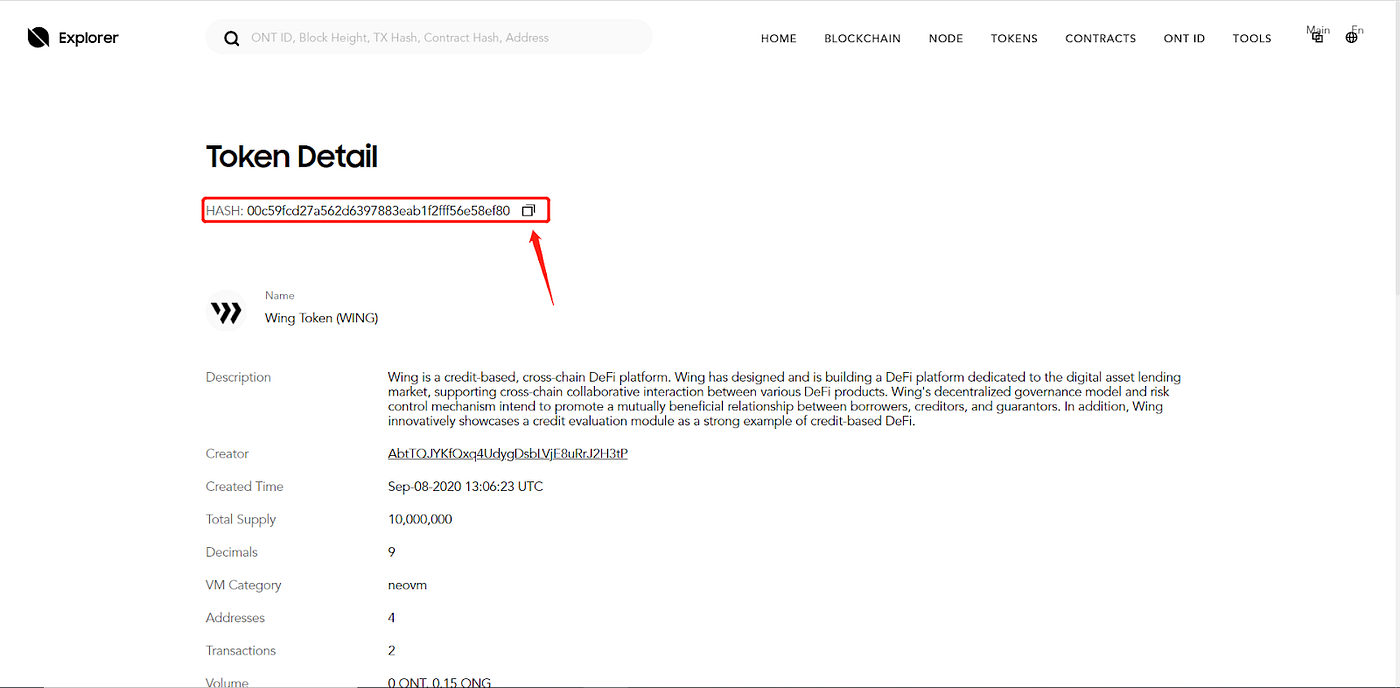Viewport: 1400px width, 688px height.
Task: Click the token description text
Action: (784, 398)
